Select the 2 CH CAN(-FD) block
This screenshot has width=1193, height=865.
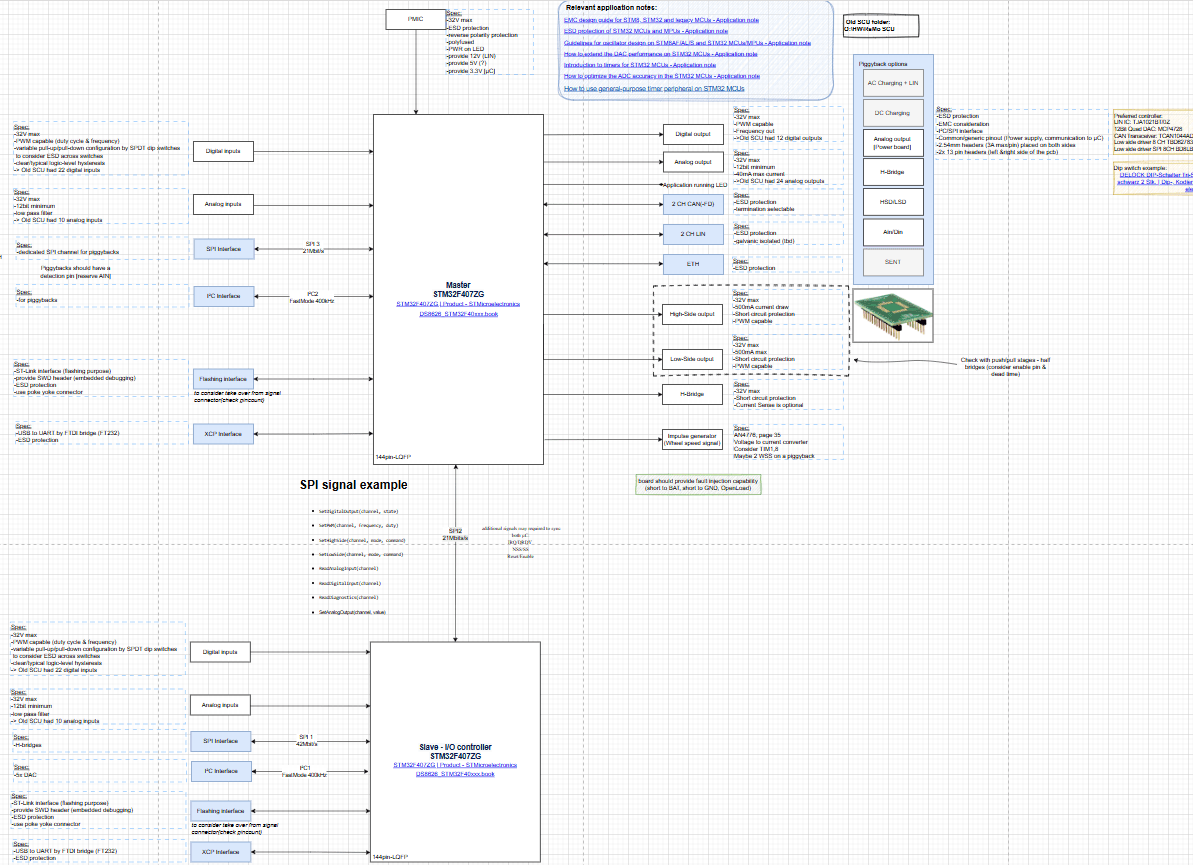coord(692,204)
